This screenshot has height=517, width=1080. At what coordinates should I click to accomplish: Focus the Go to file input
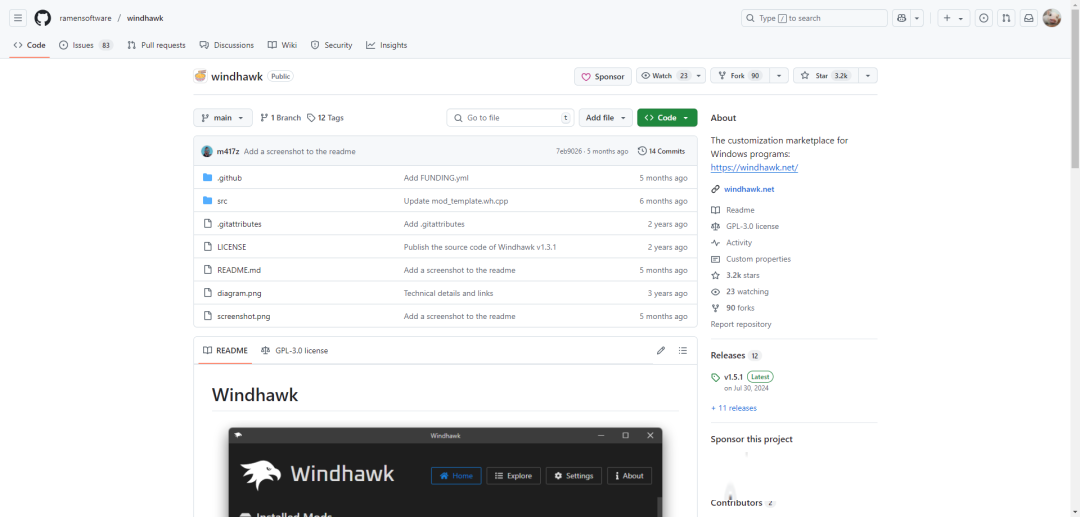click(510, 118)
